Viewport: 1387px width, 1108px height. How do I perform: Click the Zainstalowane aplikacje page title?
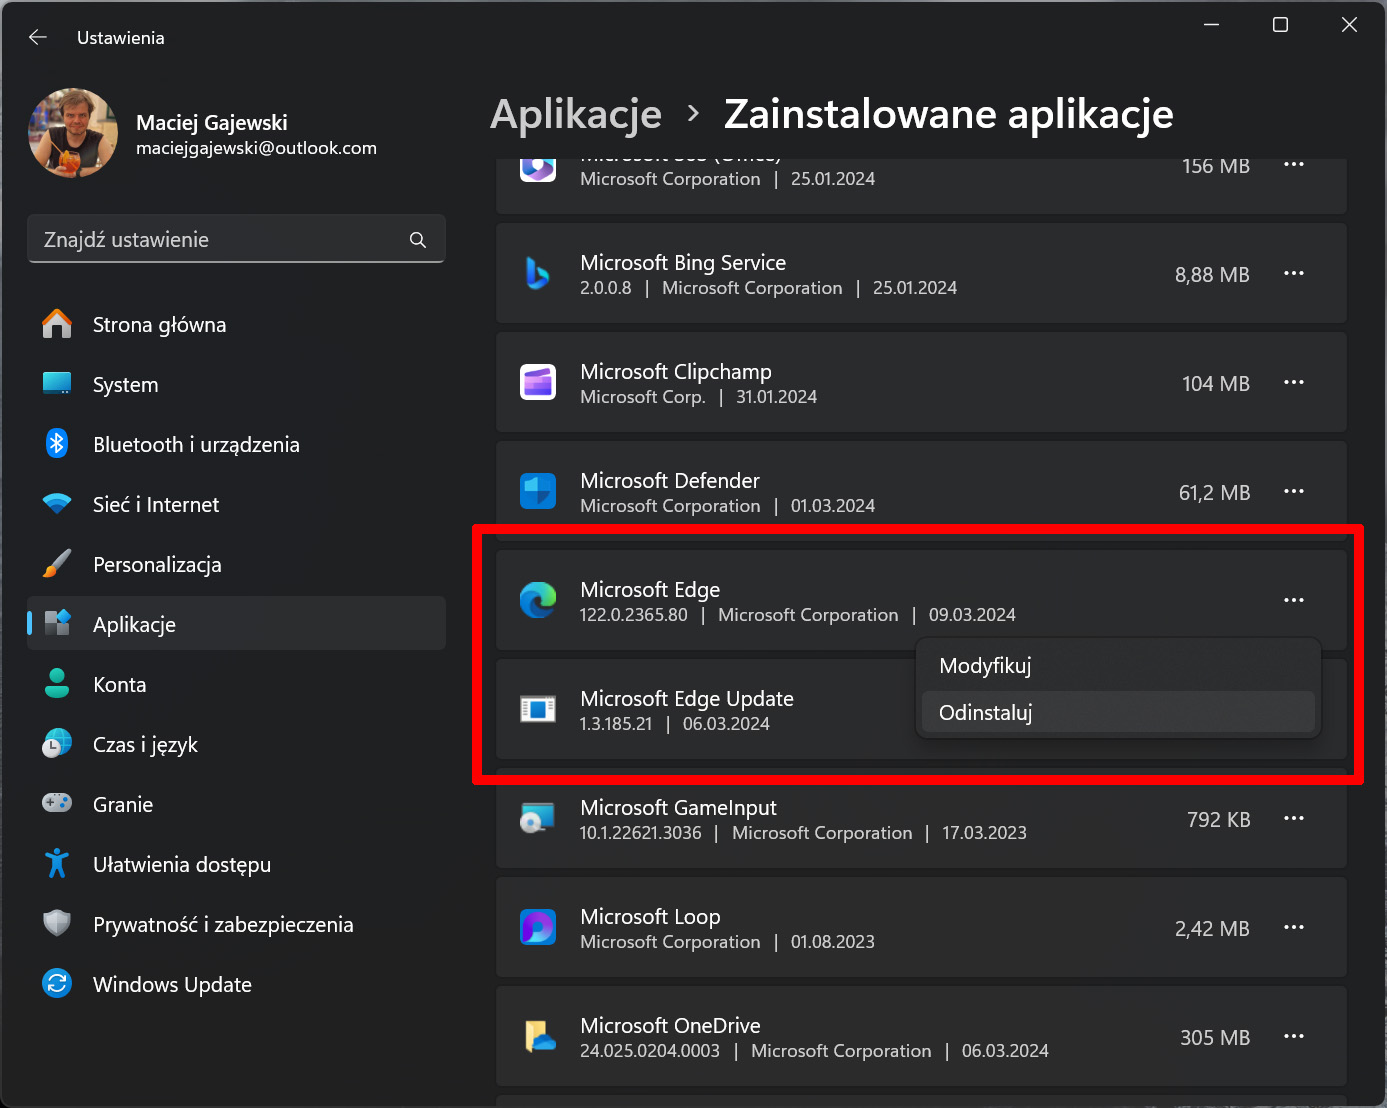click(x=948, y=115)
